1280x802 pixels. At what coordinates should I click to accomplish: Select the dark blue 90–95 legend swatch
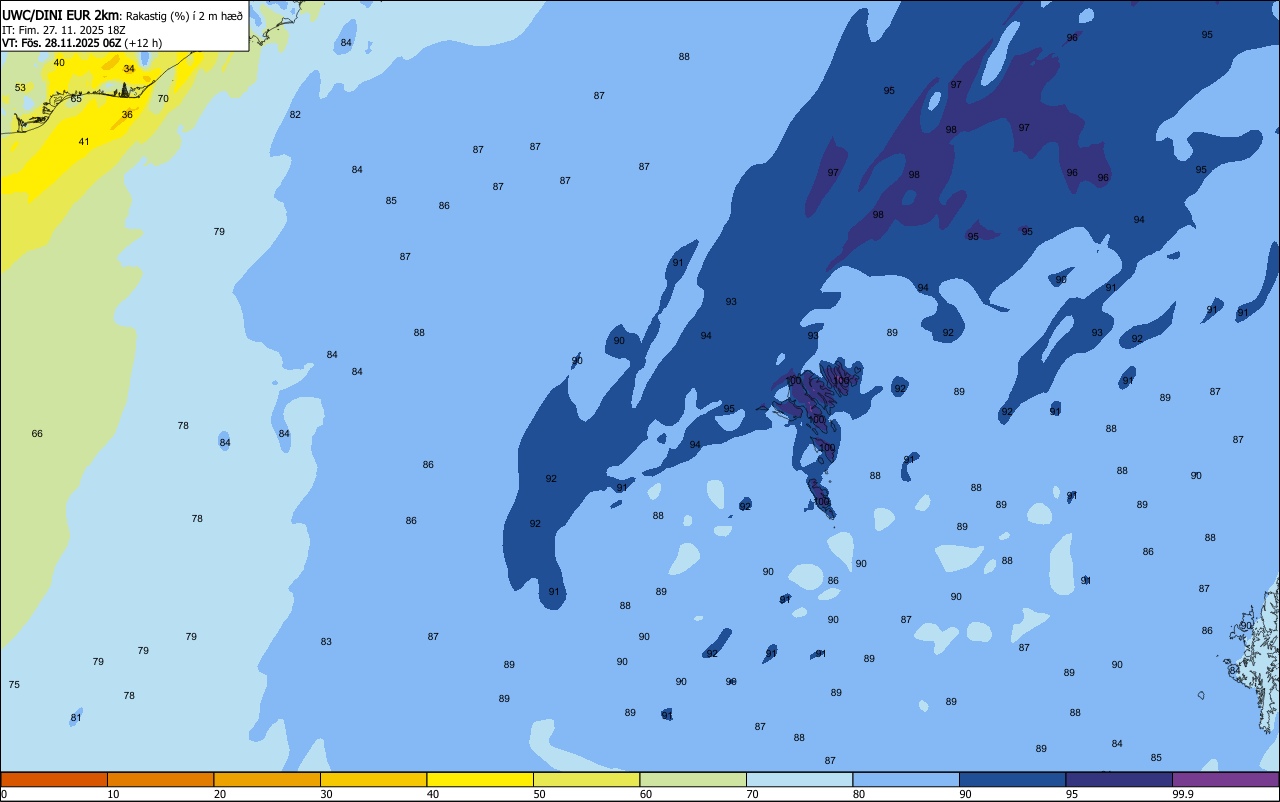(x=1012, y=779)
